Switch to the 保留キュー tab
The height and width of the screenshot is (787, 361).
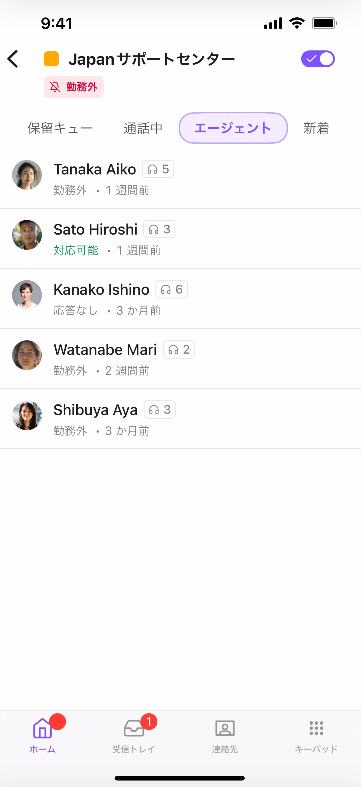click(x=60, y=128)
